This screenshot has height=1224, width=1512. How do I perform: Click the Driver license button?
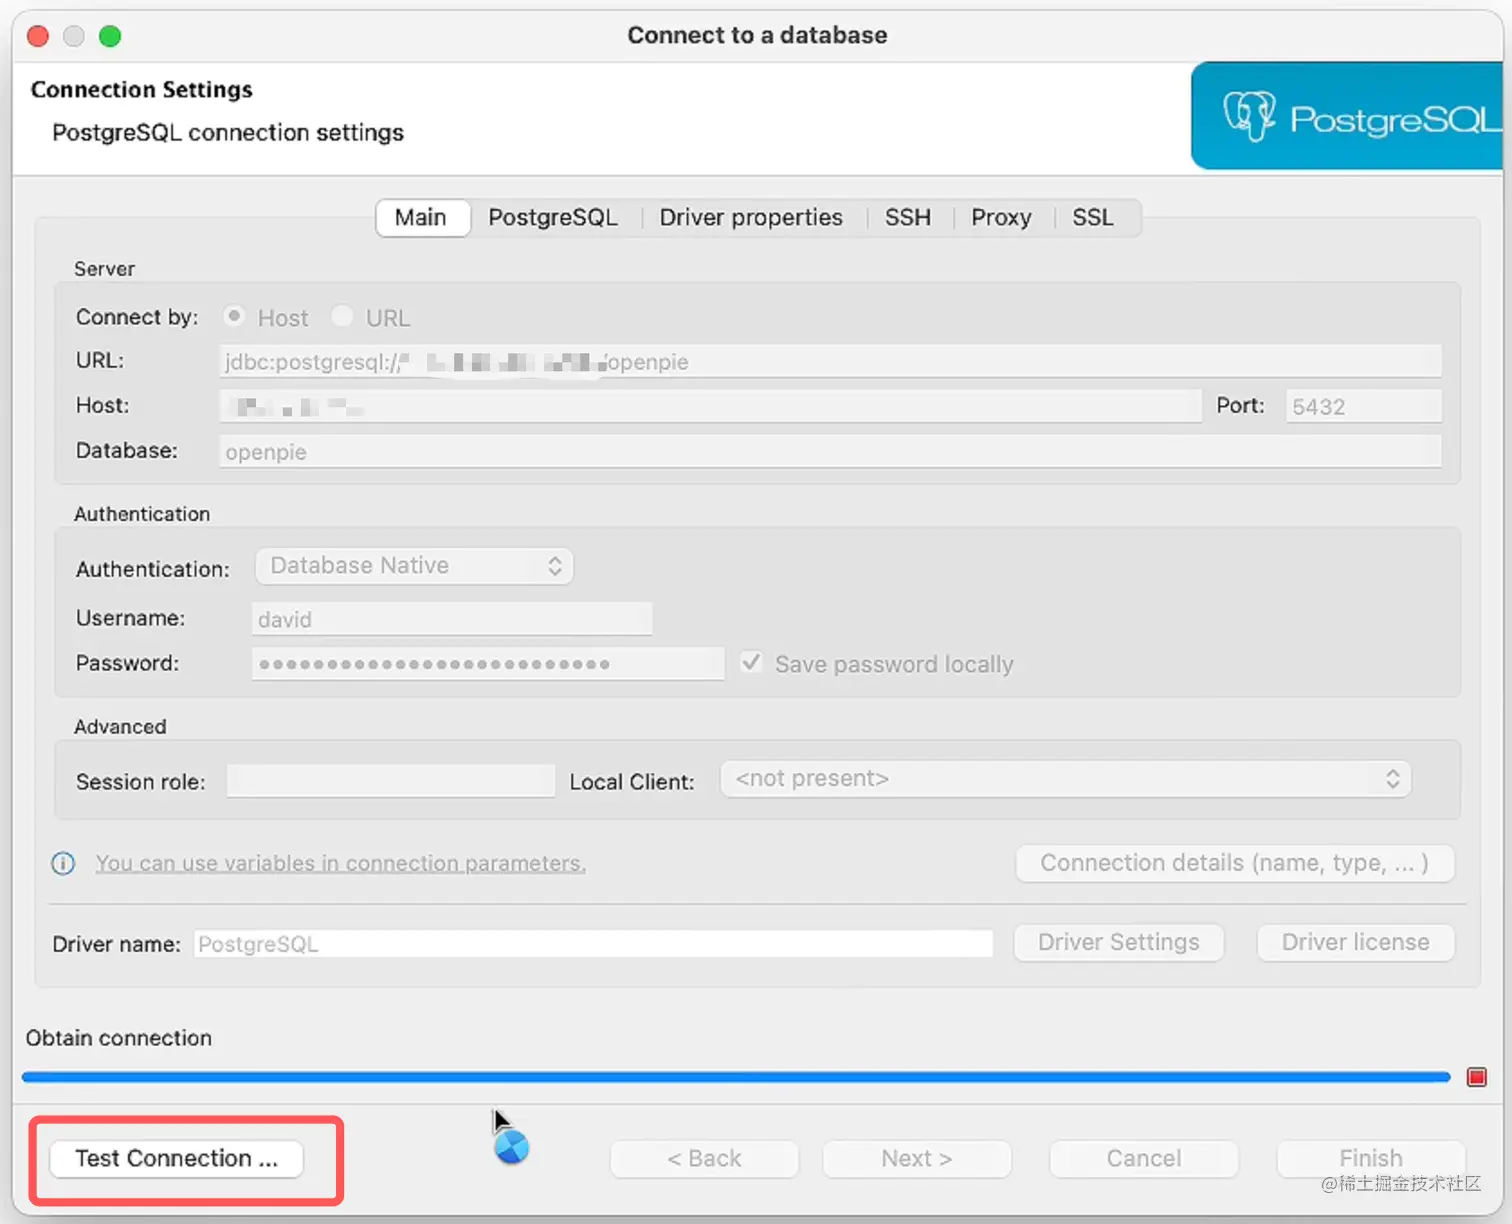1356,942
